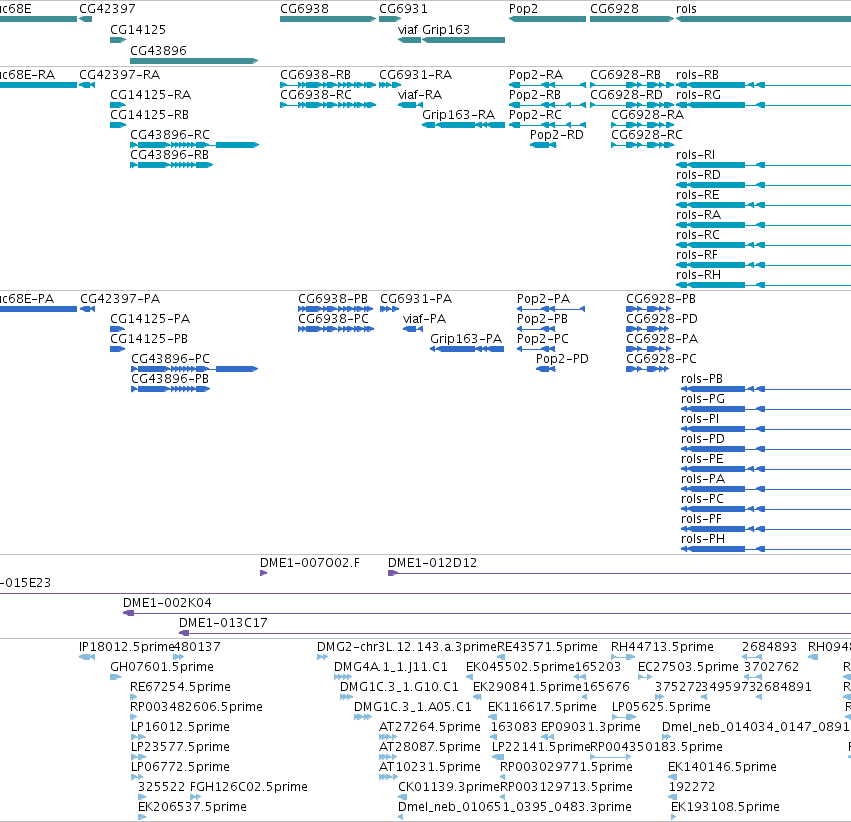Click the CG42397 gene label
Viewport: 851px width, 822px height.
click(107, 9)
